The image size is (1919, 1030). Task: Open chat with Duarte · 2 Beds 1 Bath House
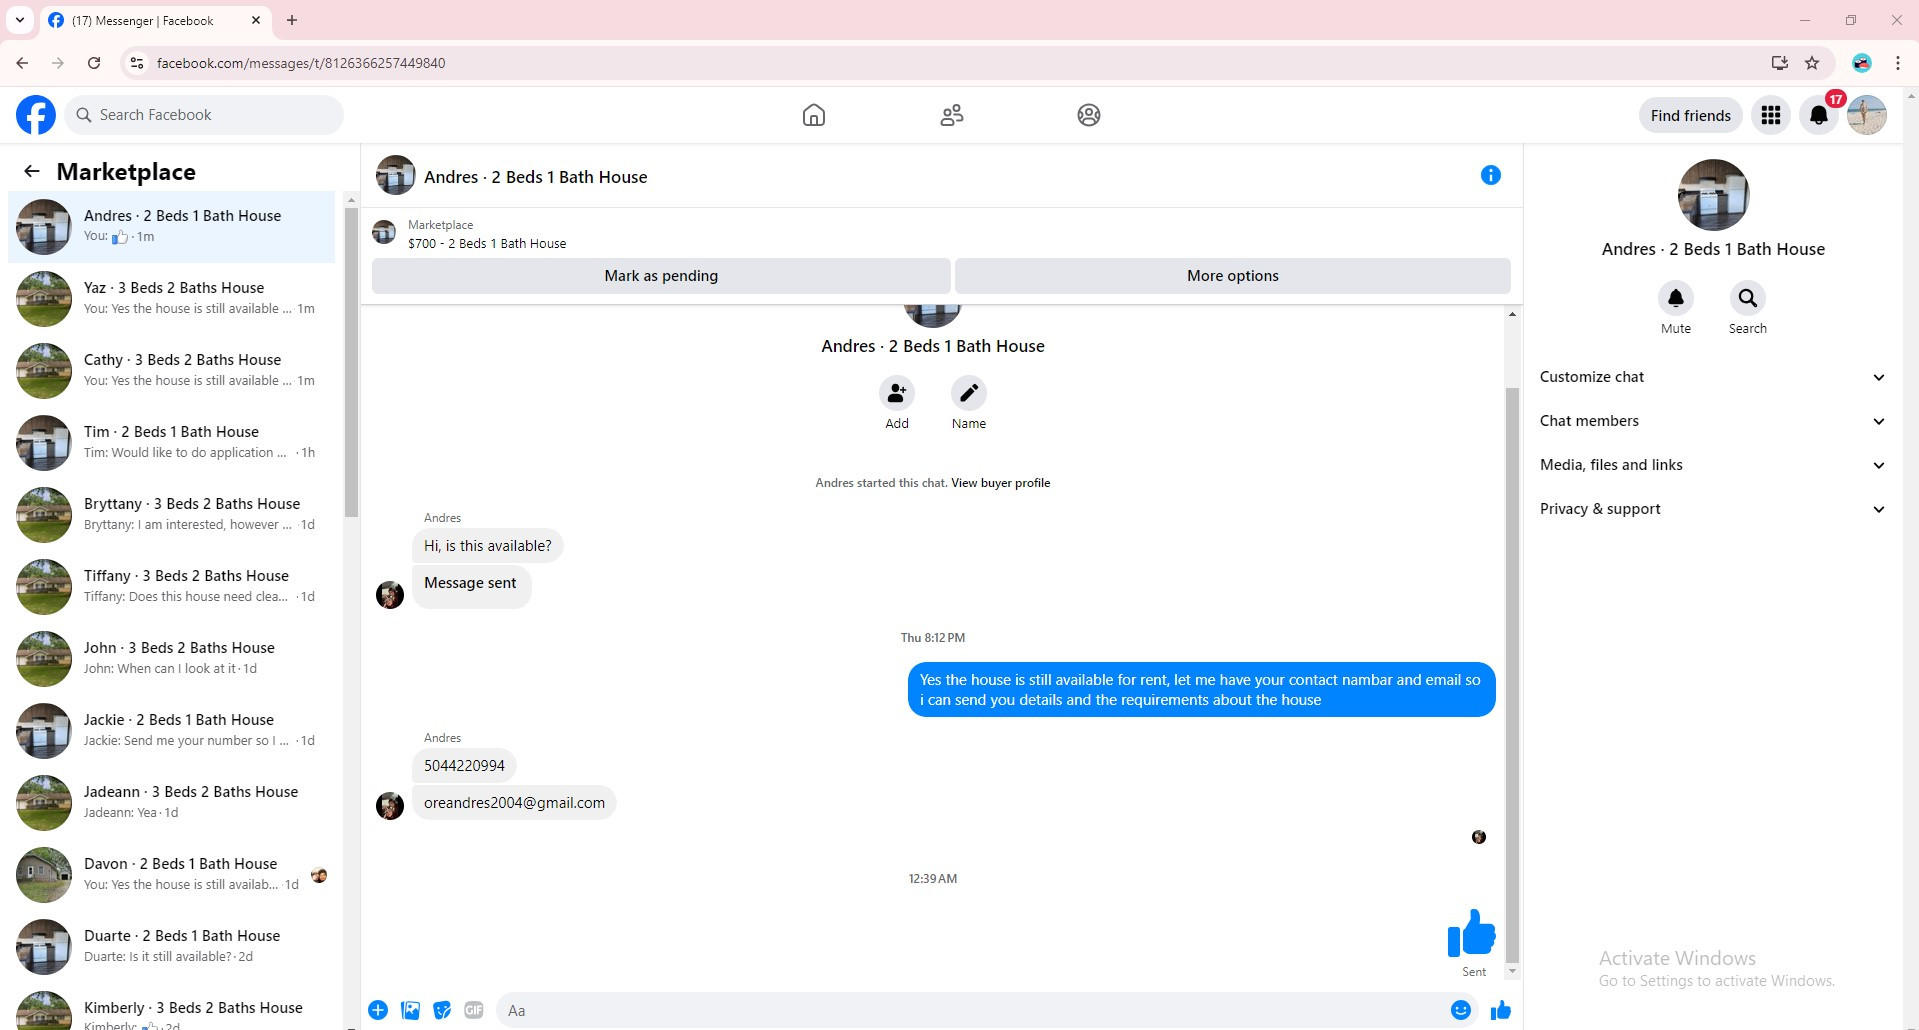click(x=172, y=947)
